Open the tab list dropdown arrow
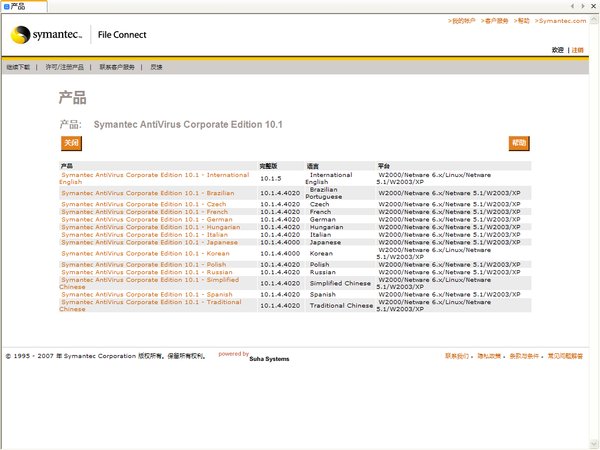Screen dimensions: 600x450 tap(592, 6)
